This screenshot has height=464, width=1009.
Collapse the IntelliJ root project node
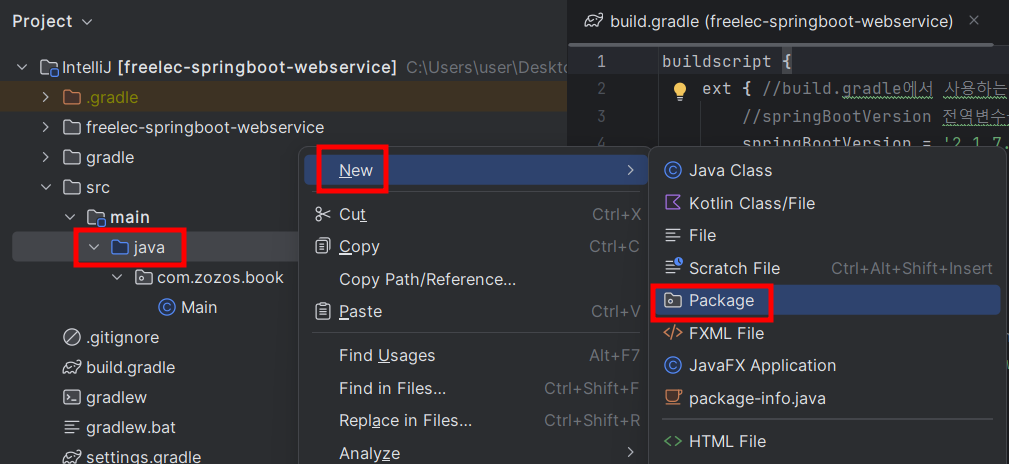coord(23,67)
